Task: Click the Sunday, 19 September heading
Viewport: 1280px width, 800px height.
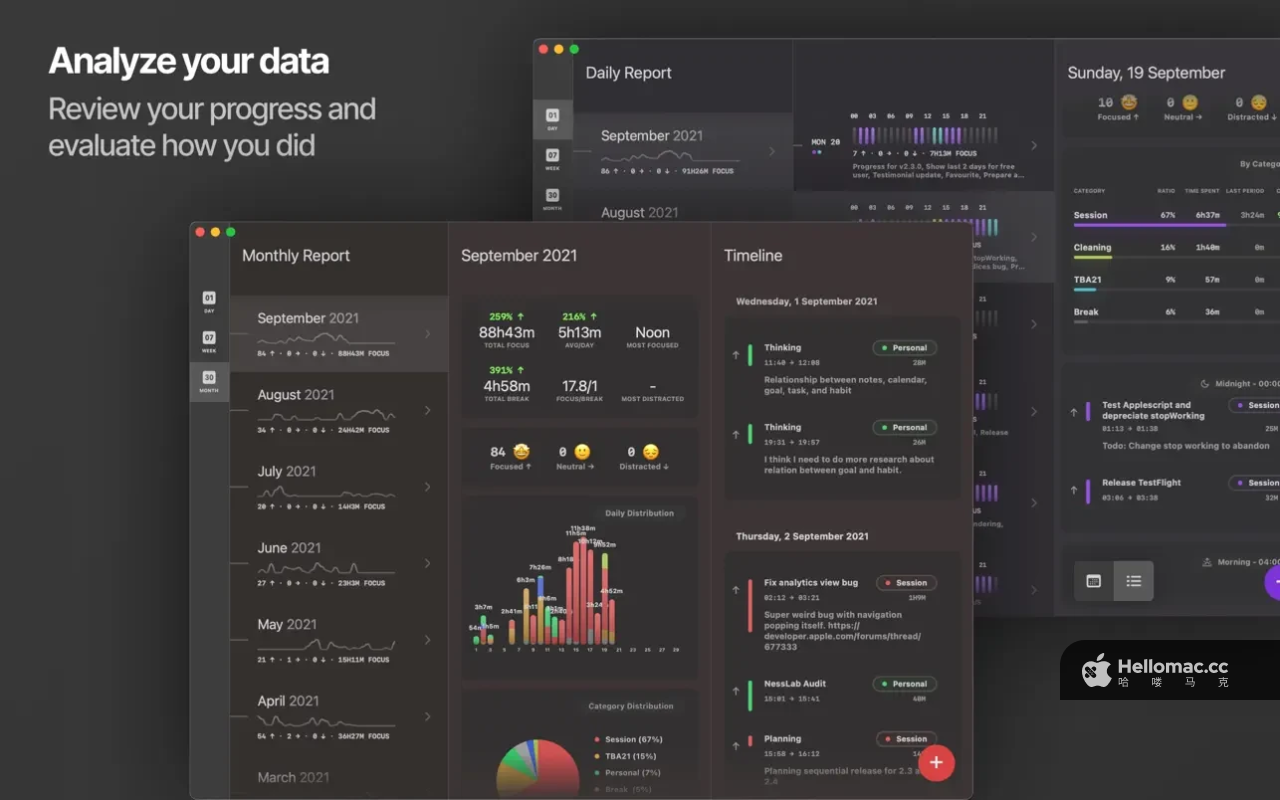Action: (1146, 73)
